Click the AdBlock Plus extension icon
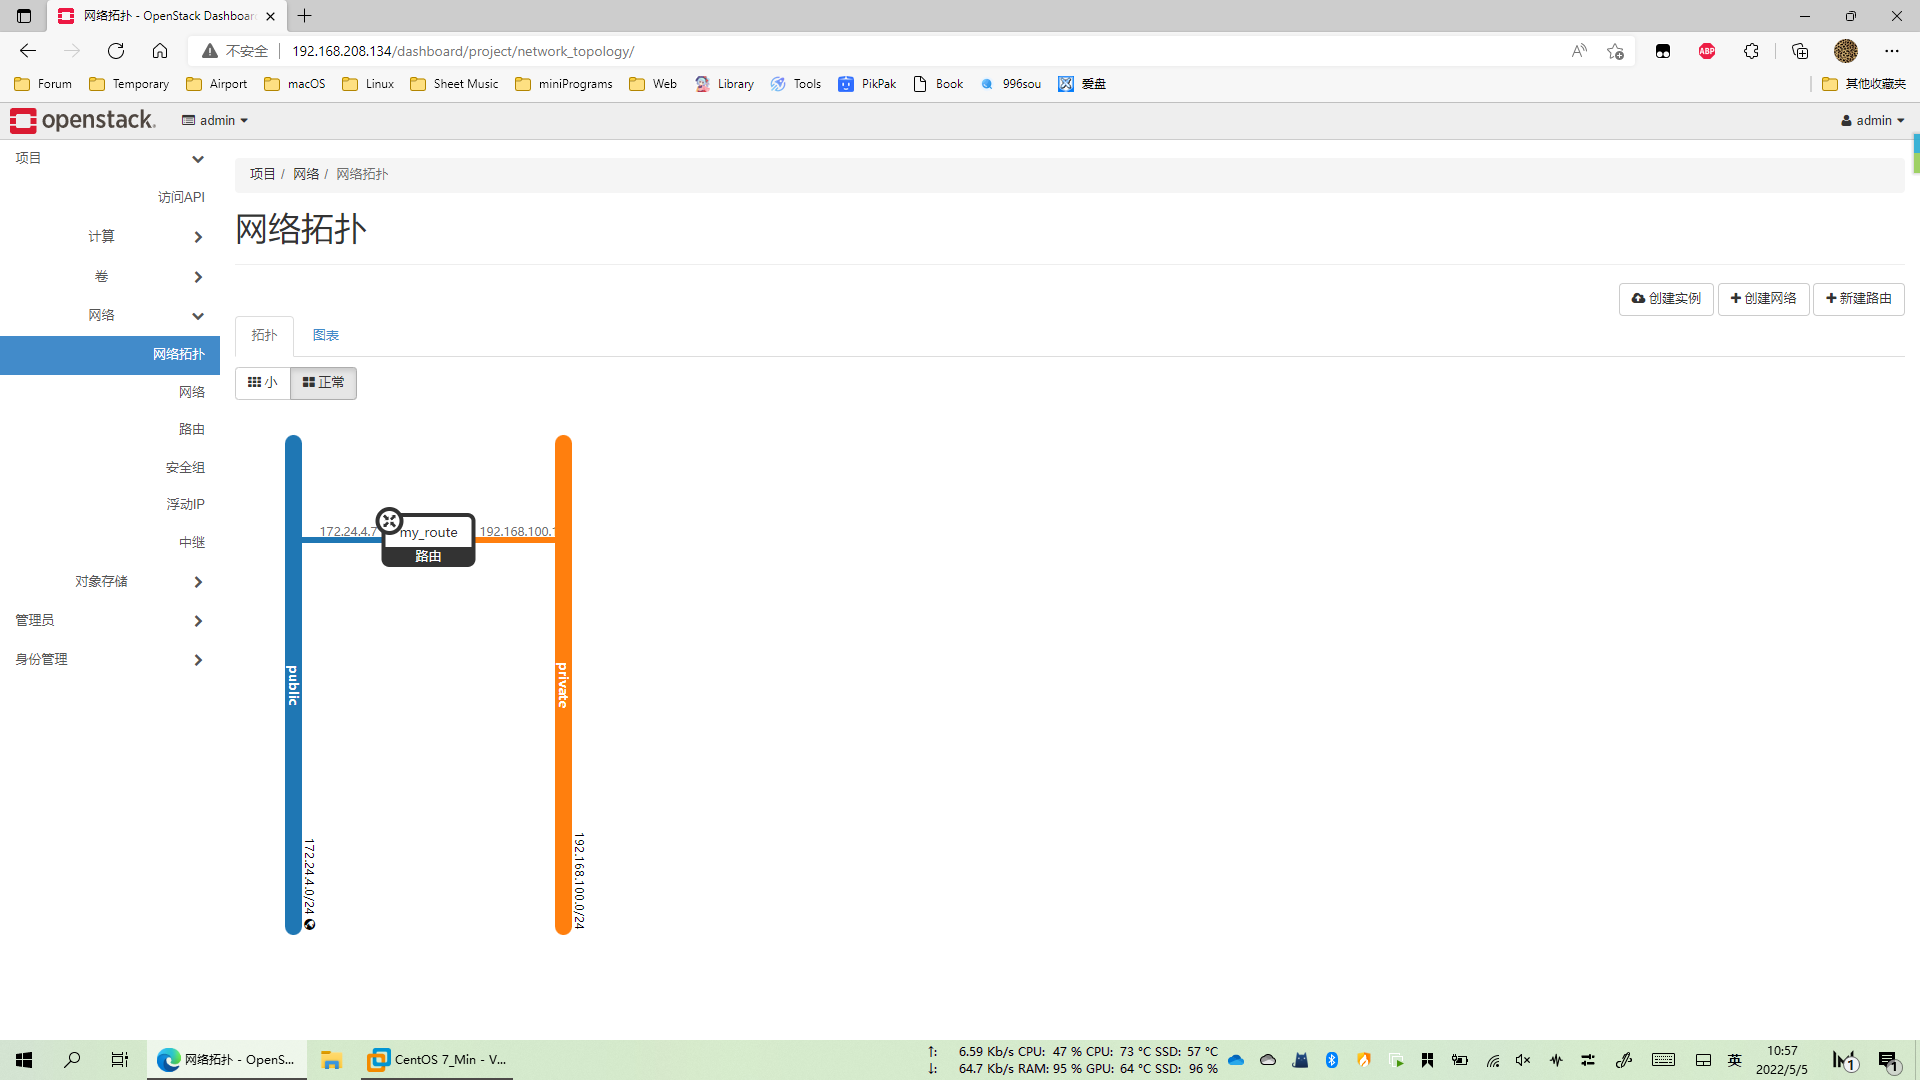This screenshot has width=1920, height=1080. (1707, 51)
